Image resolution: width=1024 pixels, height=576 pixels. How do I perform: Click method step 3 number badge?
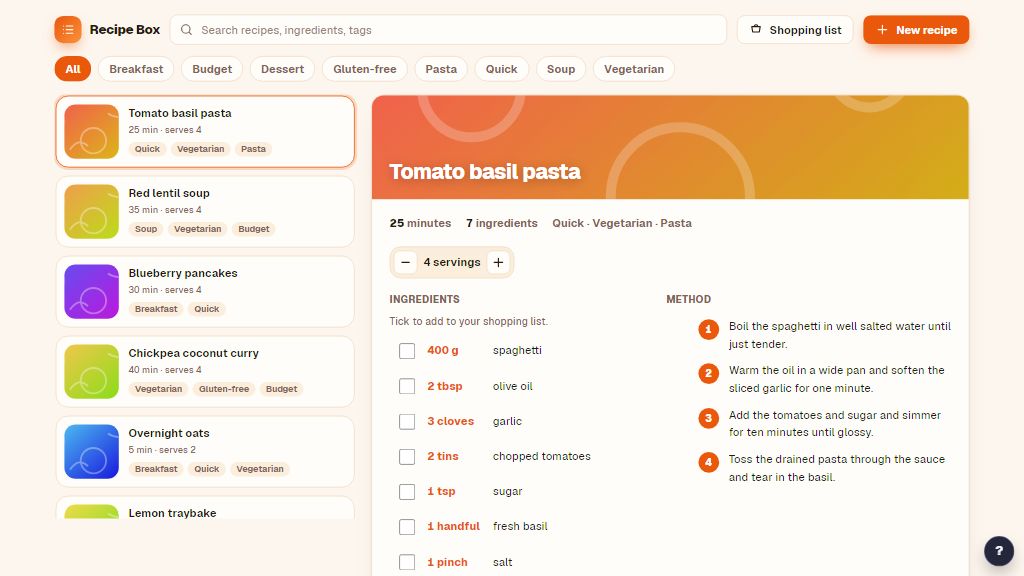click(709, 418)
